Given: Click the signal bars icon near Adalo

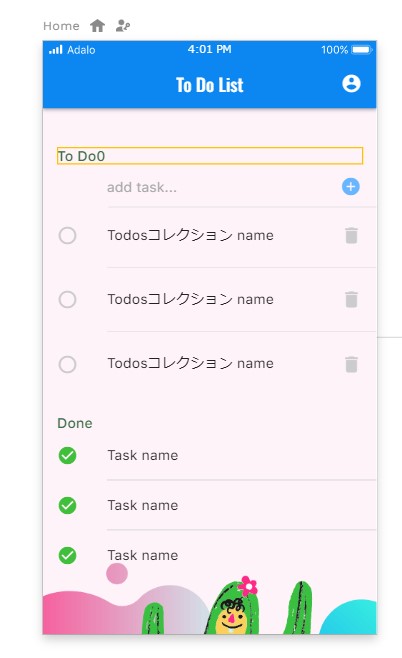Looking at the screenshot, I should tap(56, 50).
